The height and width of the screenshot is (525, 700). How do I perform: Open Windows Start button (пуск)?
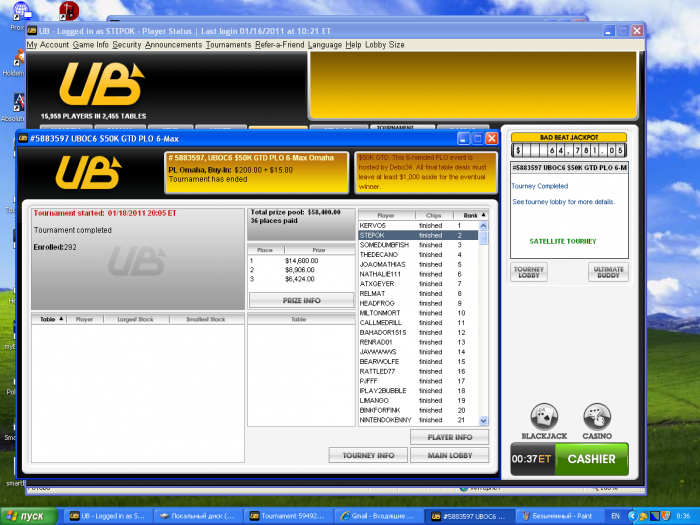click(x=29, y=516)
